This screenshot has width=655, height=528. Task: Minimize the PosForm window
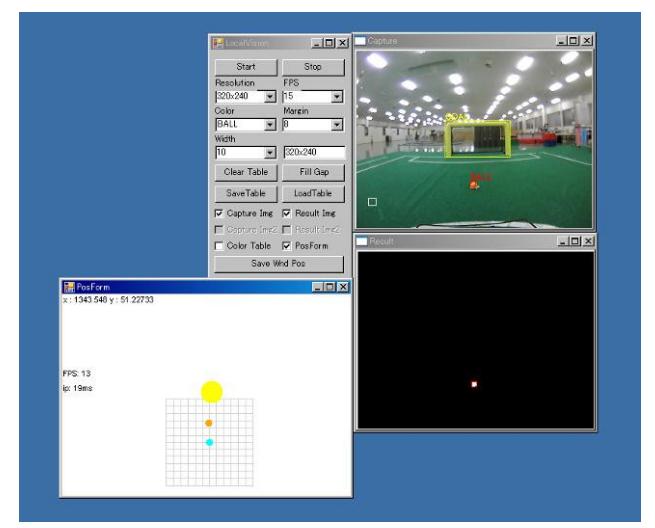click(x=318, y=287)
